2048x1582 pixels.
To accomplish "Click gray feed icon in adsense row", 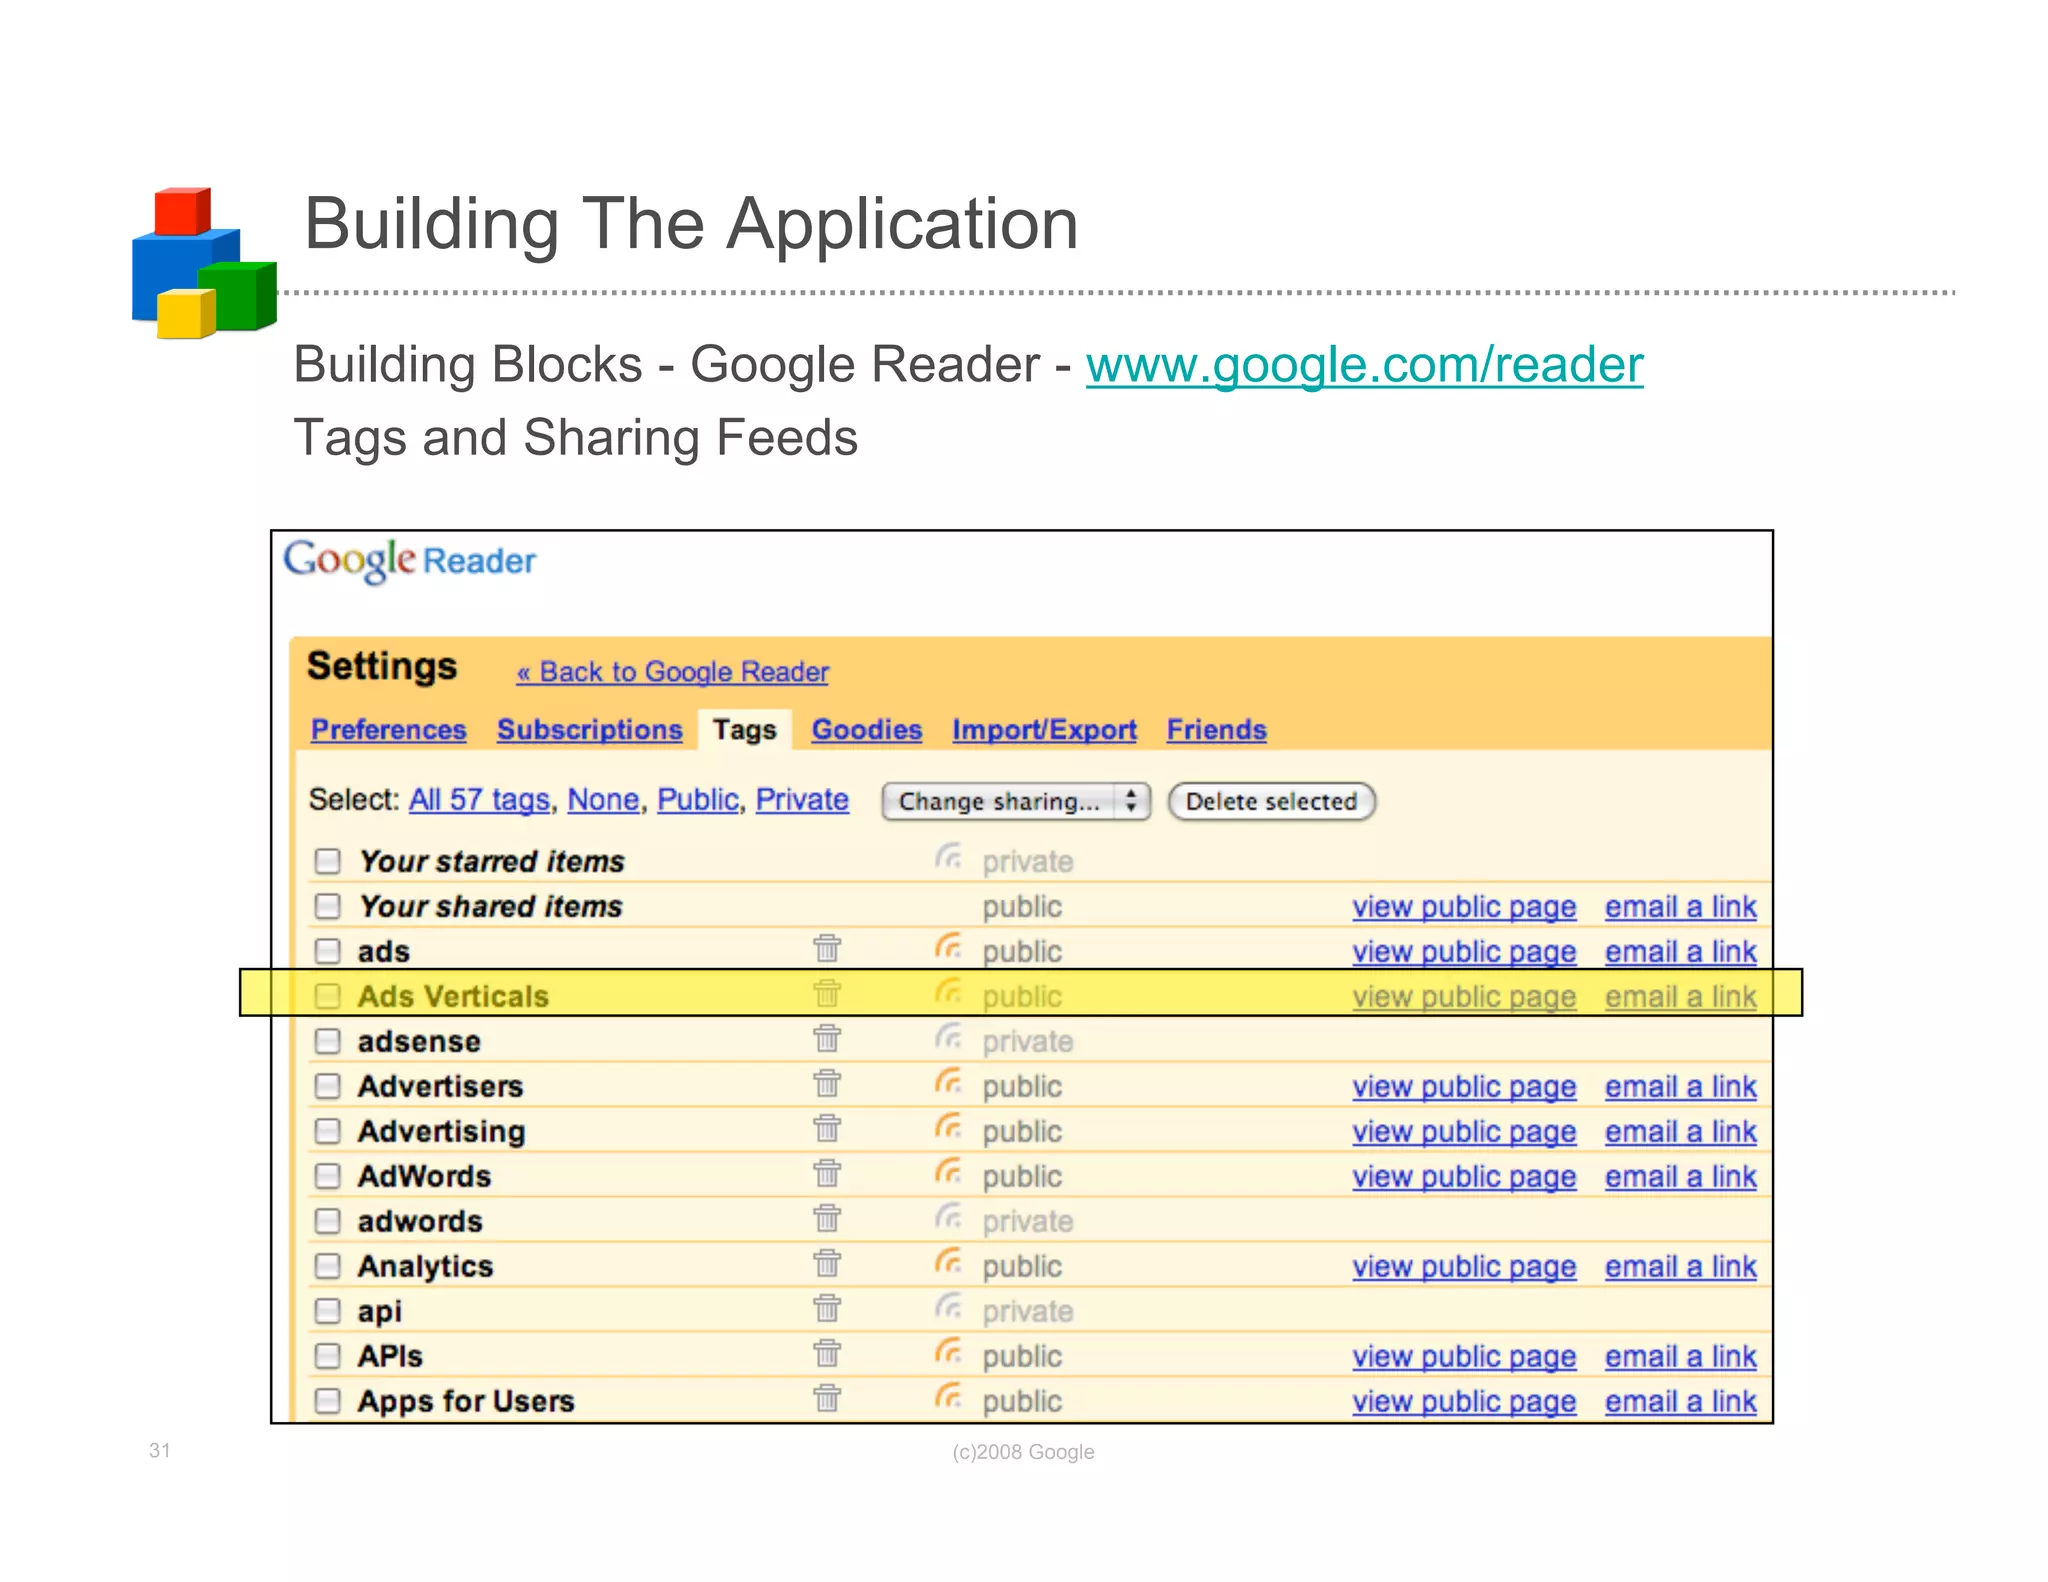I will click(x=948, y=1037).
